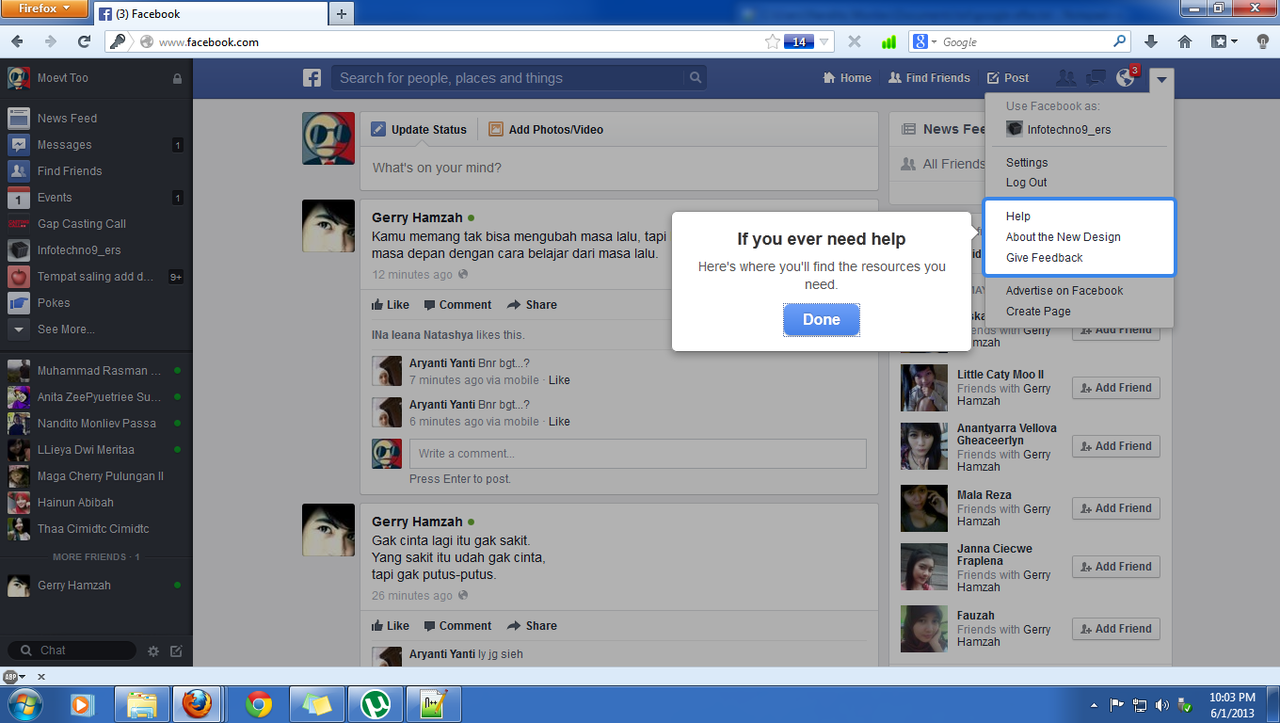Select Create Page menu entry
Viewport: 1280px width, 723px height.
[1038, 311]
